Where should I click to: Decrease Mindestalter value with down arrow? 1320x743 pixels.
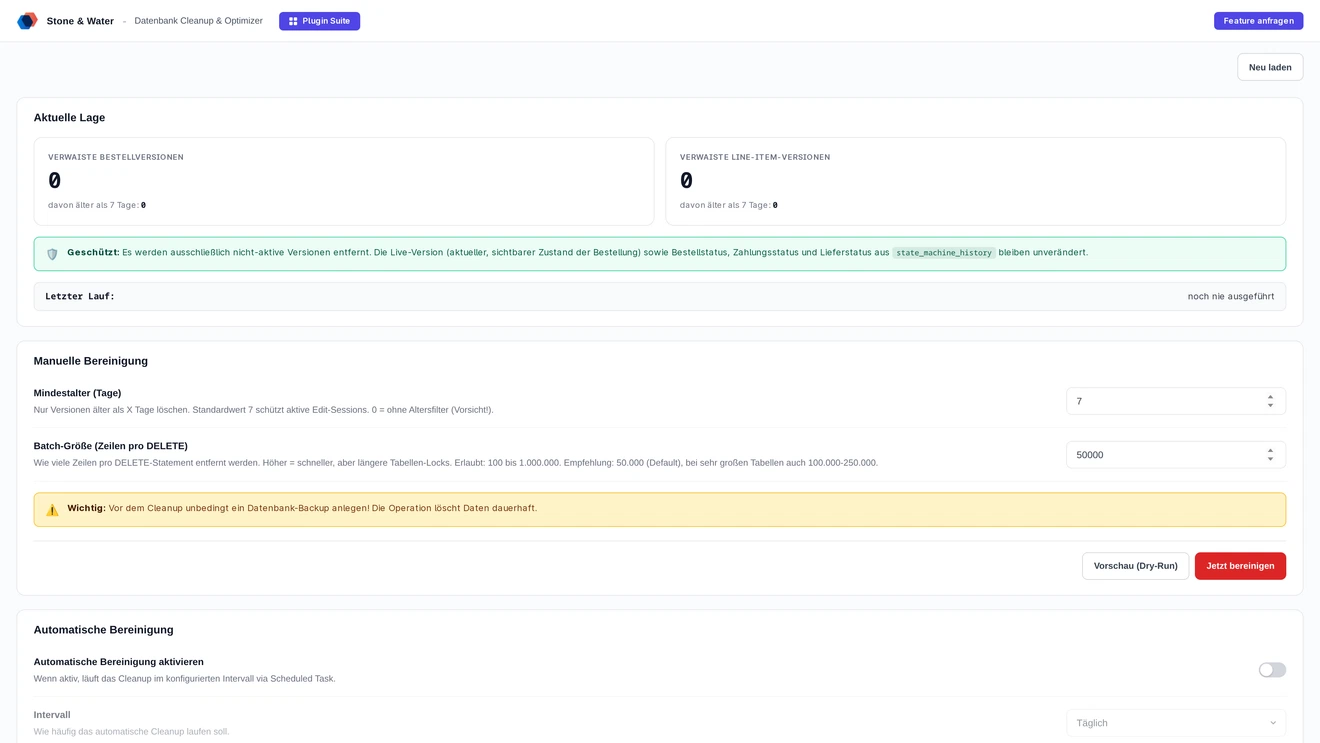click(1271, 406)
